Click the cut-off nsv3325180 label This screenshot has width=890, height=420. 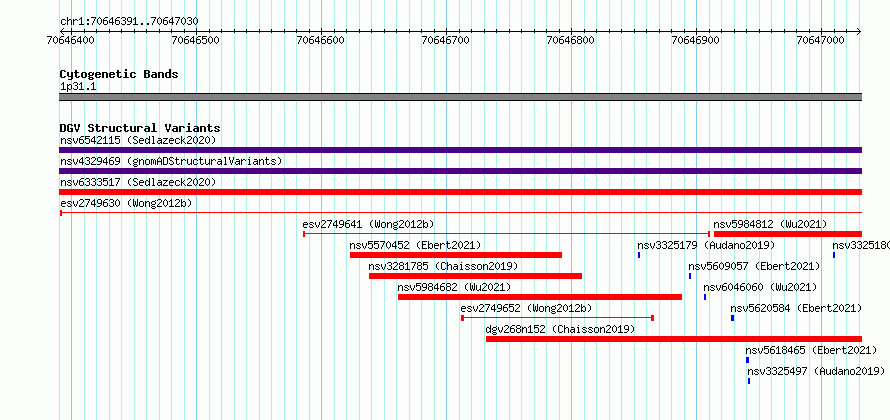860,245
